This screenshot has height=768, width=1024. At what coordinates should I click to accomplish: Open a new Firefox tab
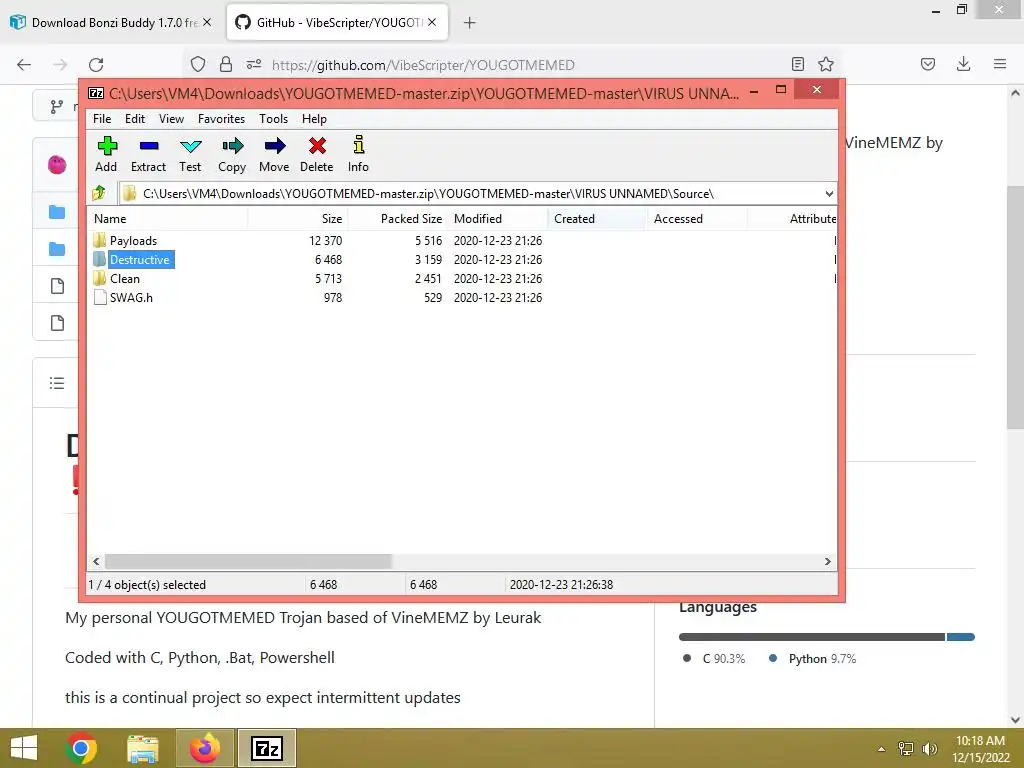470,23
